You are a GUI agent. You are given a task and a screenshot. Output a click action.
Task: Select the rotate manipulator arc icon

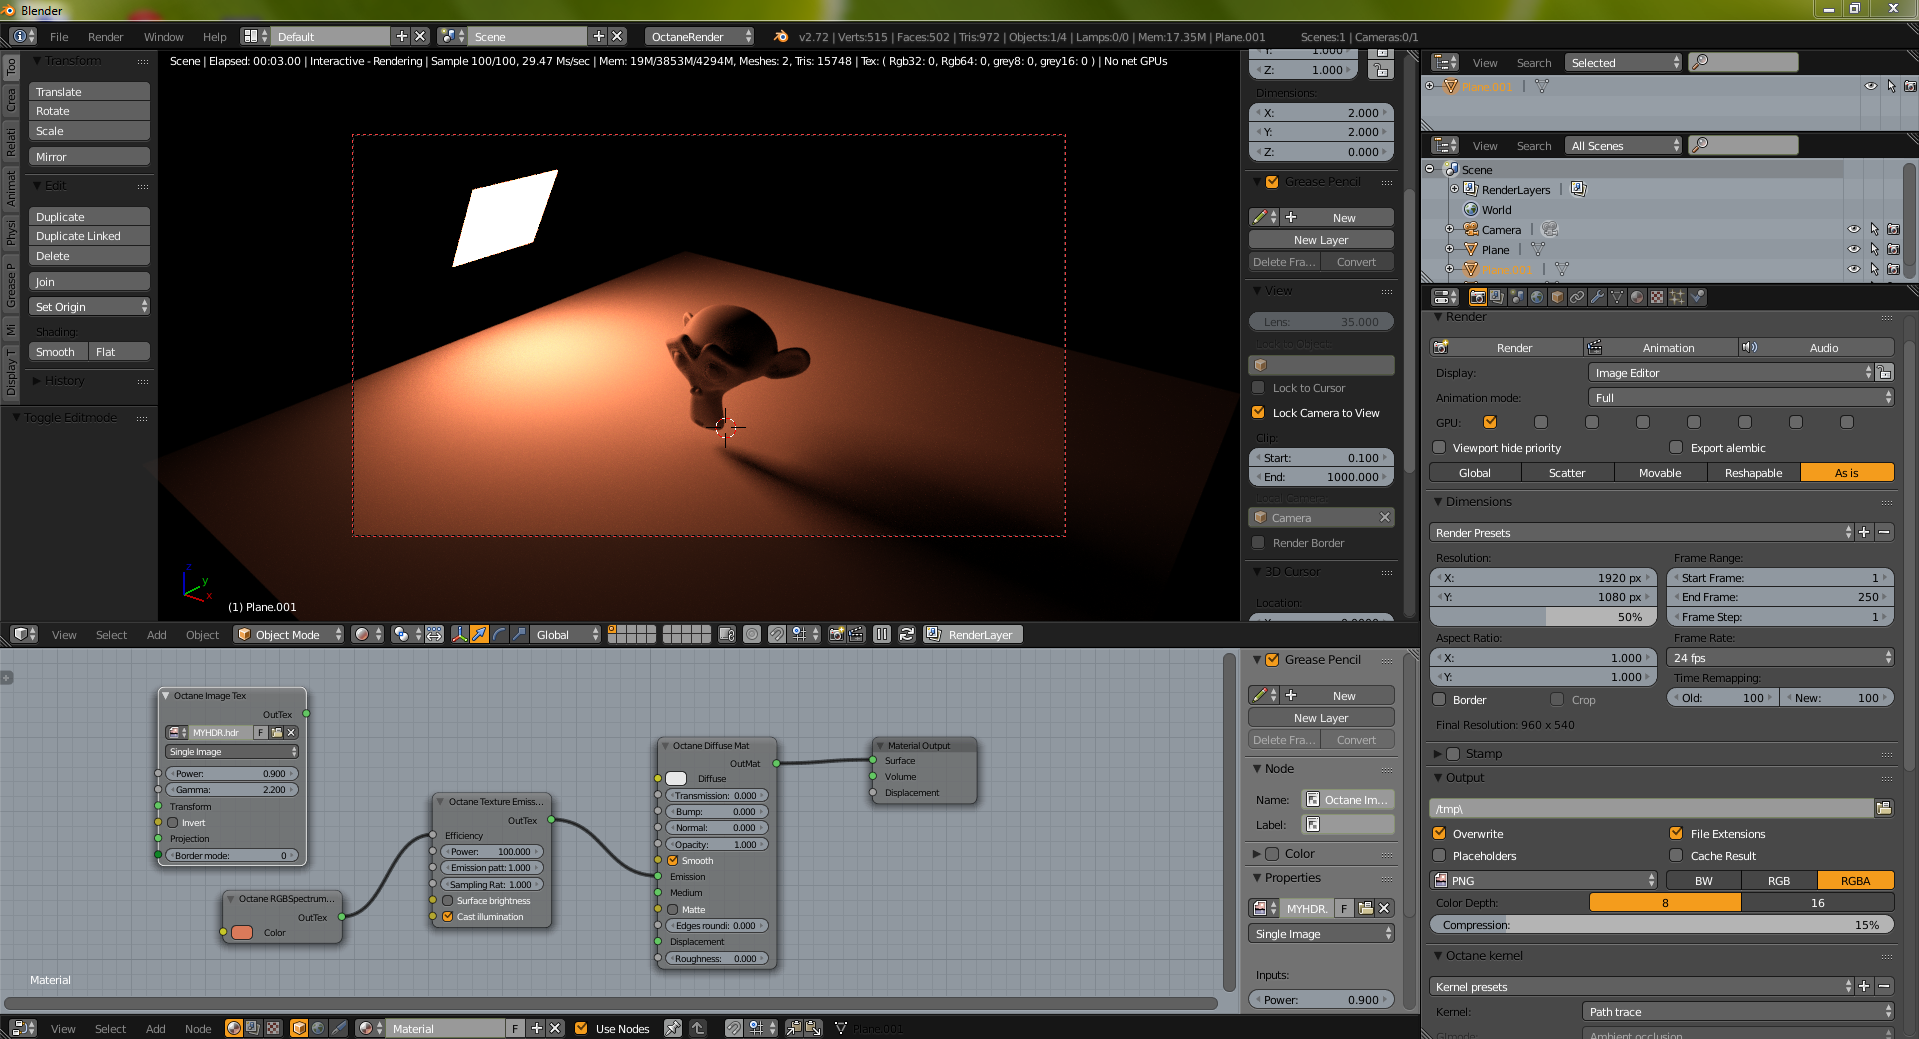pyautogui.click(x=500, y=634)
